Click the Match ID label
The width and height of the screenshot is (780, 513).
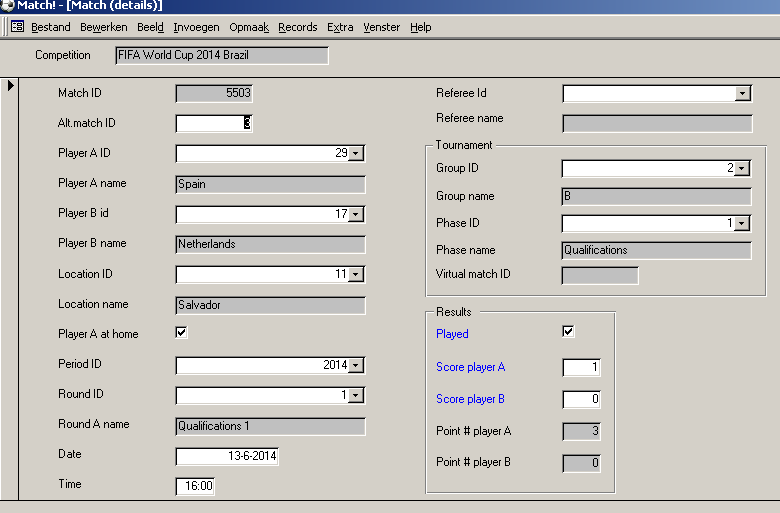[x=80, y=93]
